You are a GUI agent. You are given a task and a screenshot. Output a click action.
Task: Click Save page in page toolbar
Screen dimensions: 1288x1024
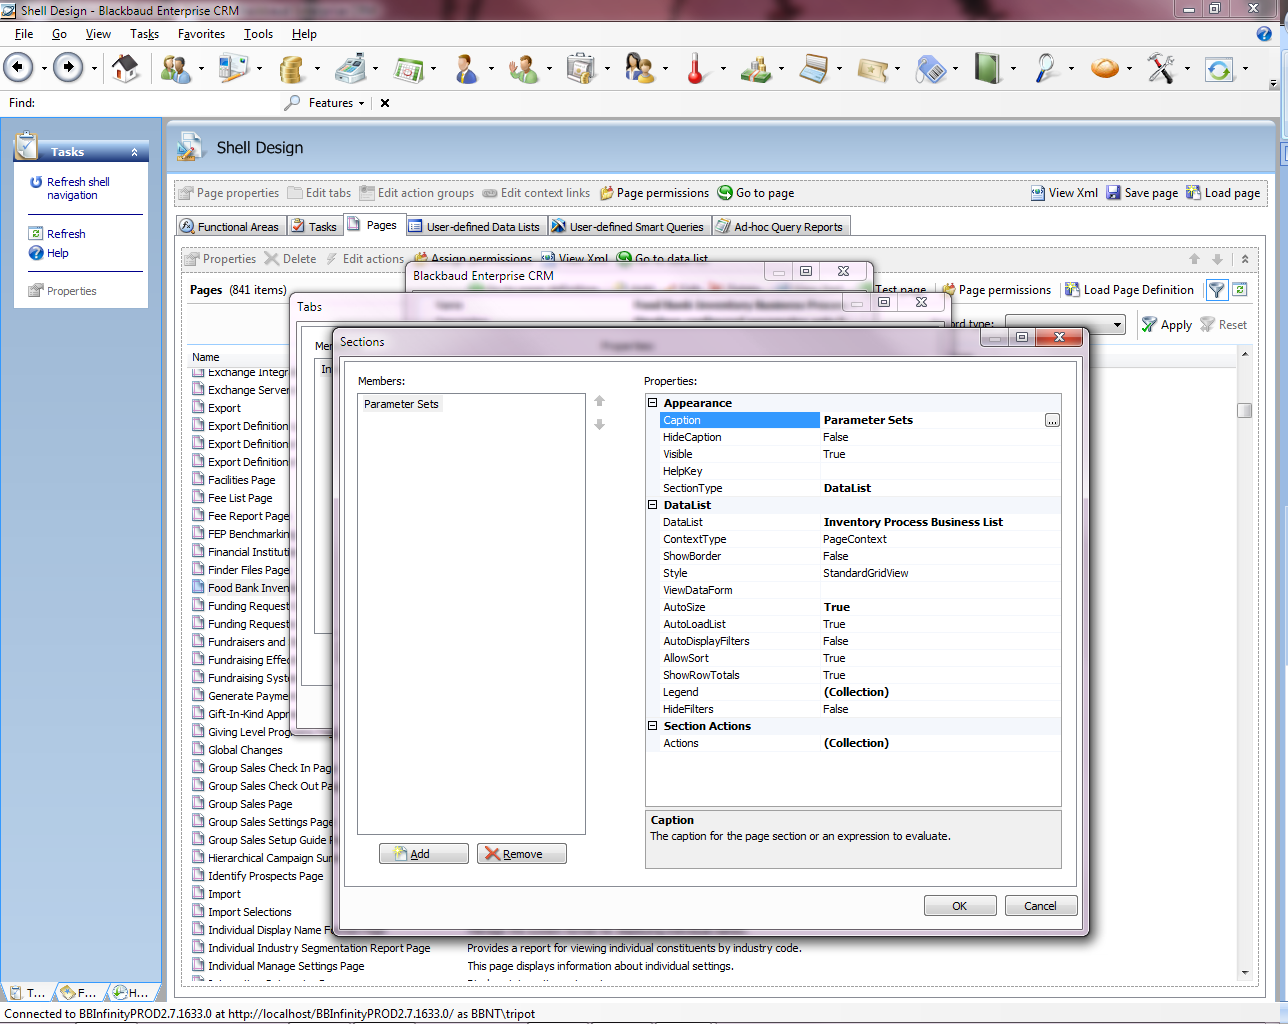coord(1141,193)
